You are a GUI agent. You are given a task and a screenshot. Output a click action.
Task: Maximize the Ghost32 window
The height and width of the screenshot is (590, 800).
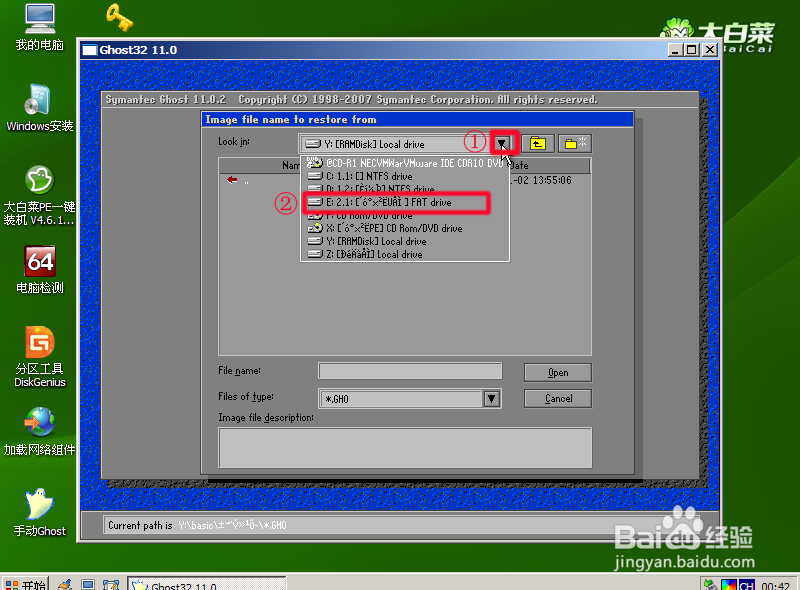point(692,50)
